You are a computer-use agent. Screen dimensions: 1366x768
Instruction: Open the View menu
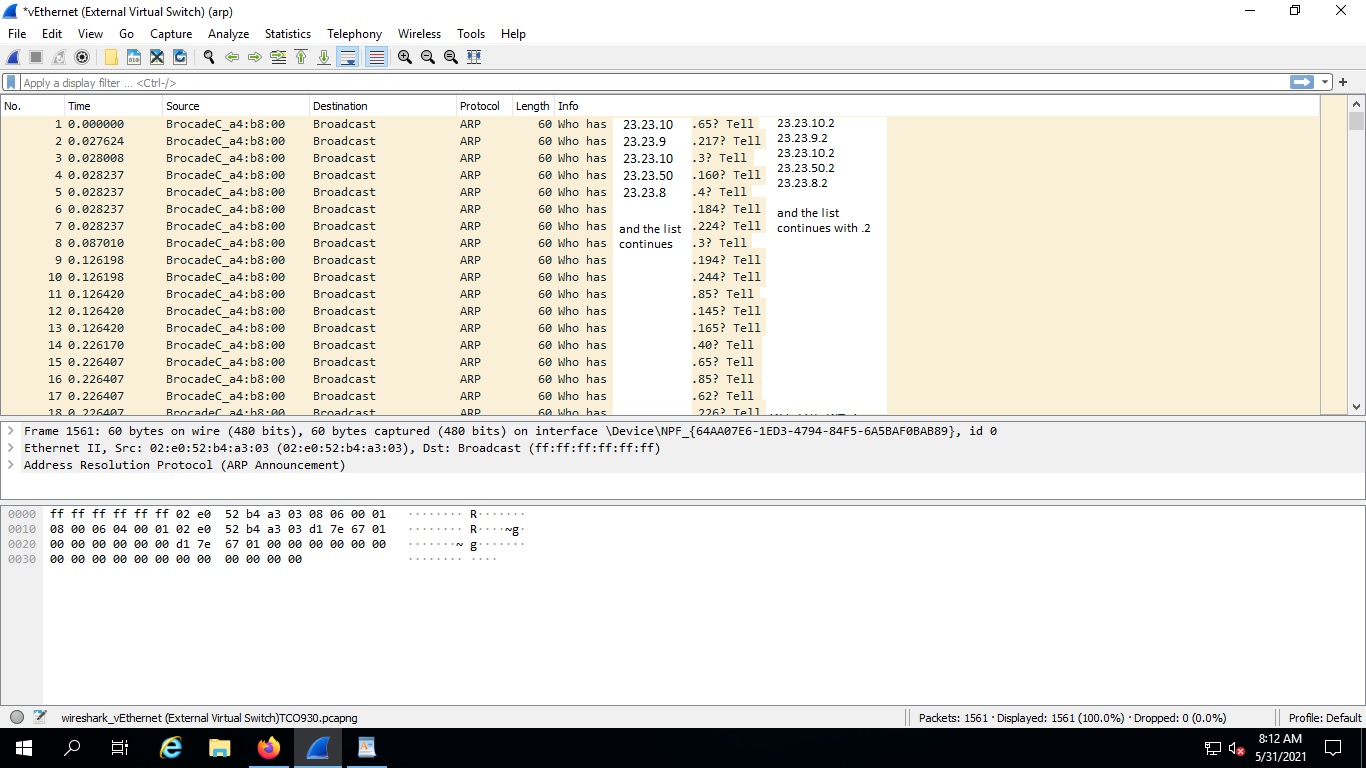[90, 33]
